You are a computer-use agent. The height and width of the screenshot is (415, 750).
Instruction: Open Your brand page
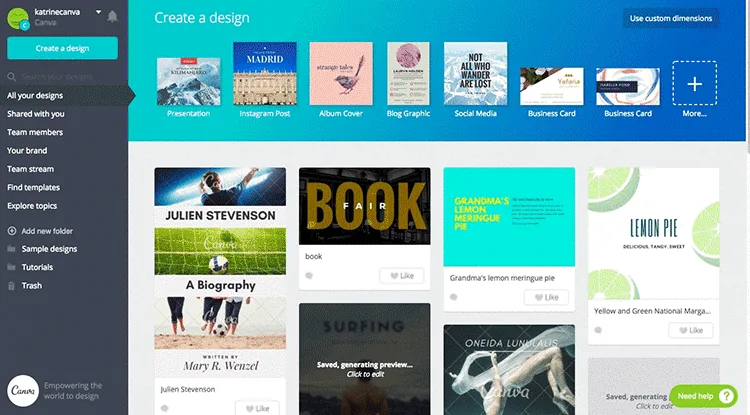[27, 151]
